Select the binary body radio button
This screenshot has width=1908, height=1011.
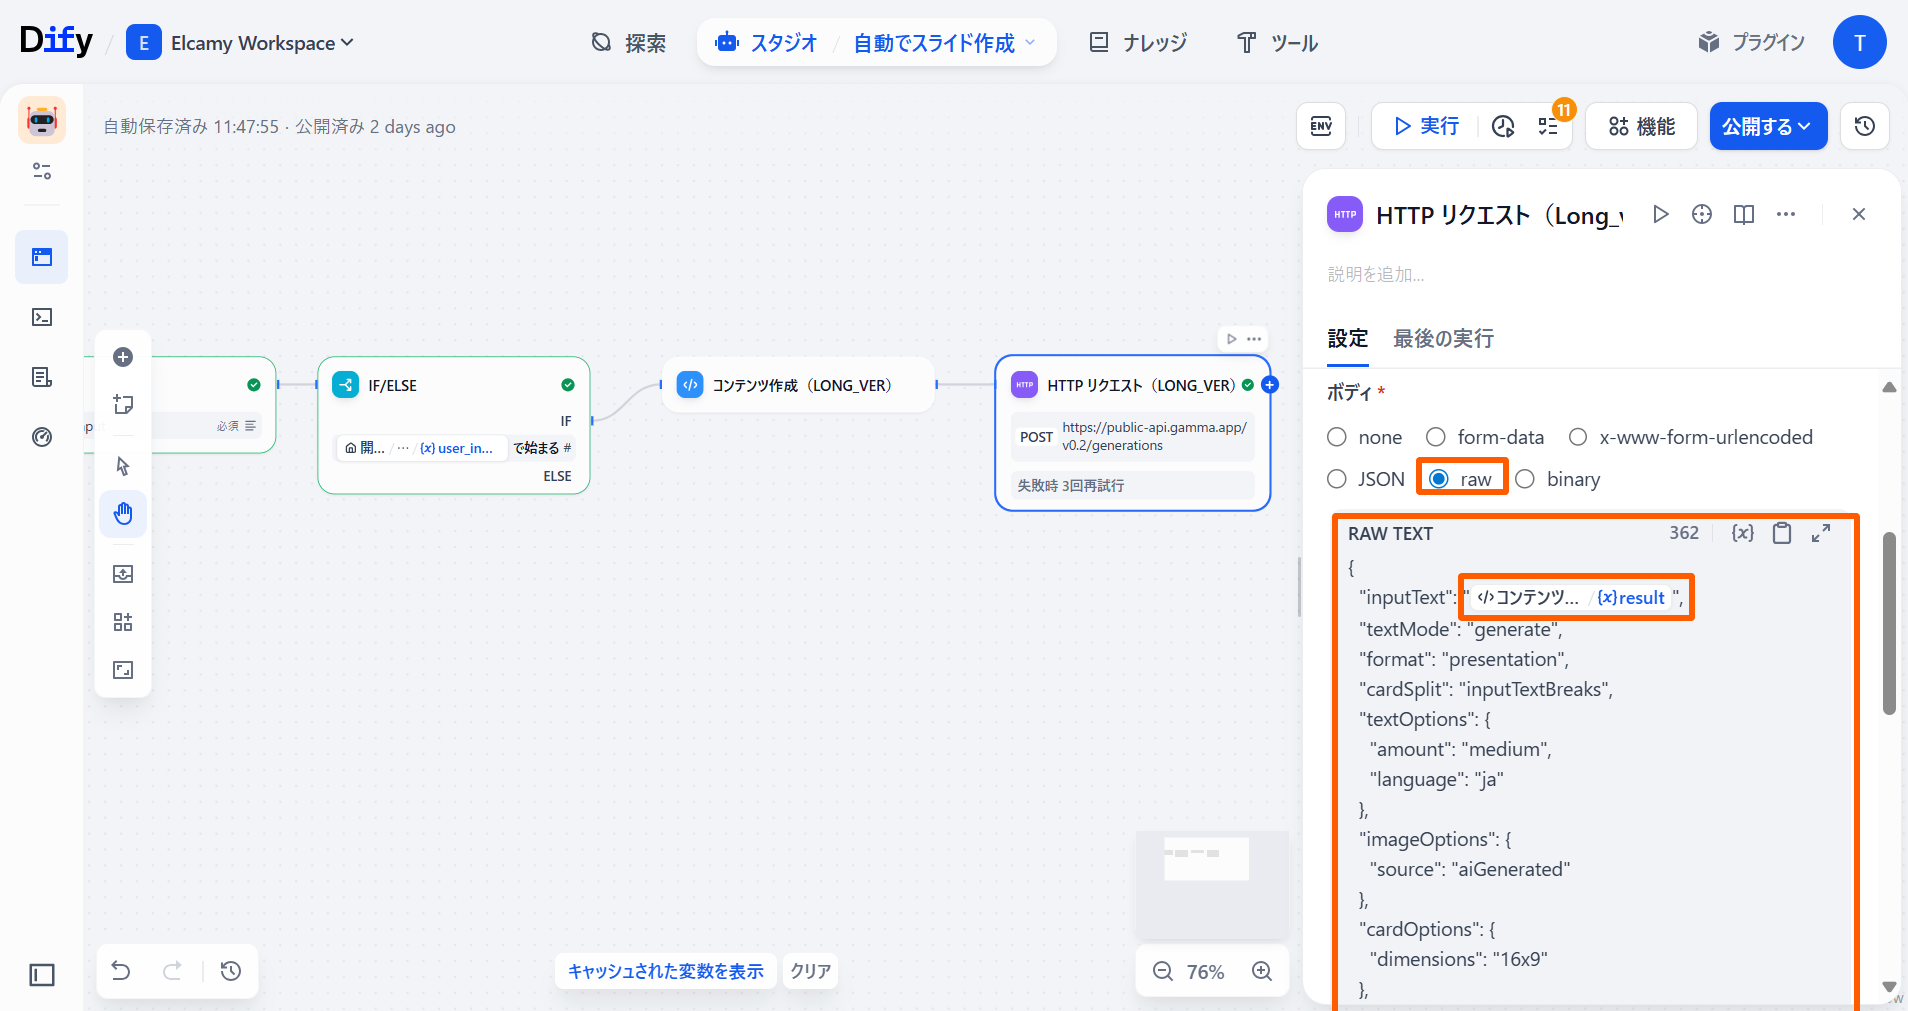(x=1525, y=479)
